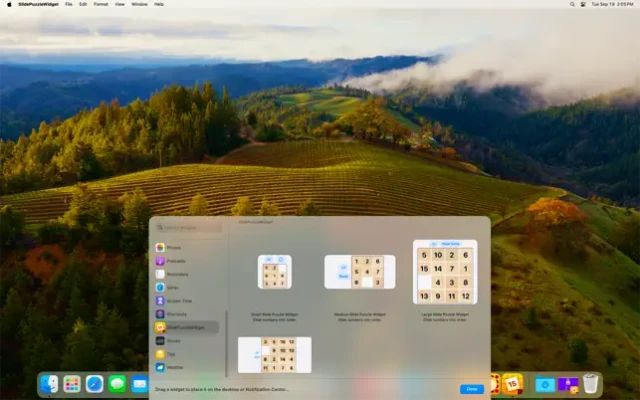The width and height of the screenshot is (640, 400).
Task: Click Reset in the medium puzzle widget
Action: pos(343,276)
